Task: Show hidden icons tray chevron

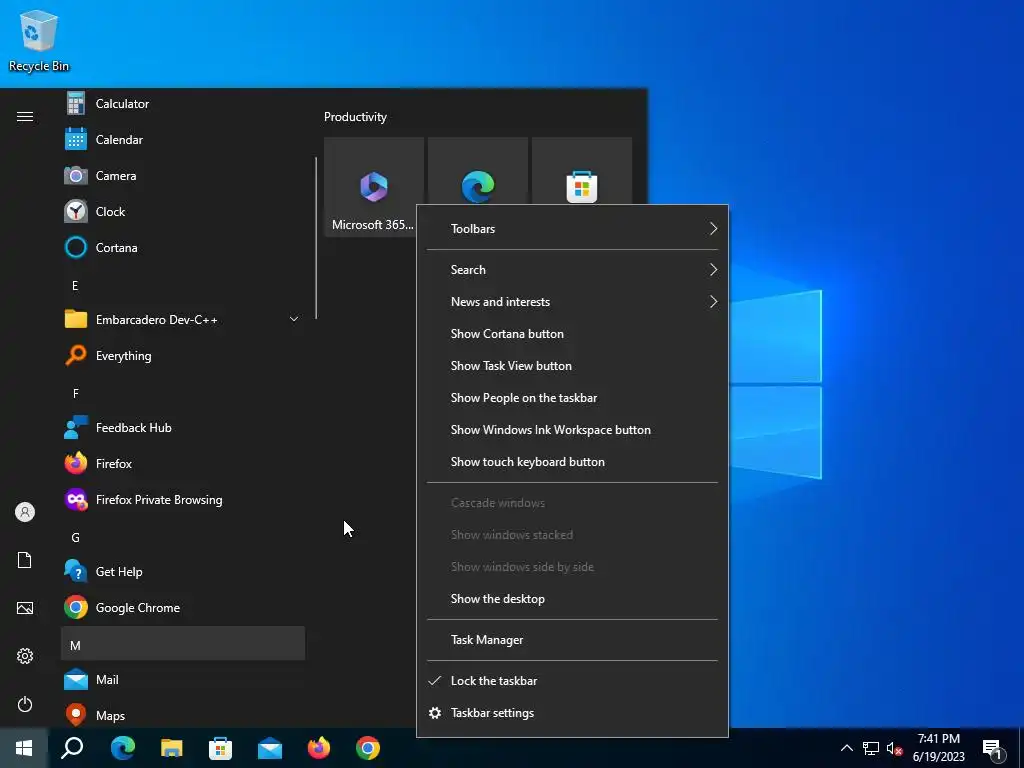Action: [846, 748]
